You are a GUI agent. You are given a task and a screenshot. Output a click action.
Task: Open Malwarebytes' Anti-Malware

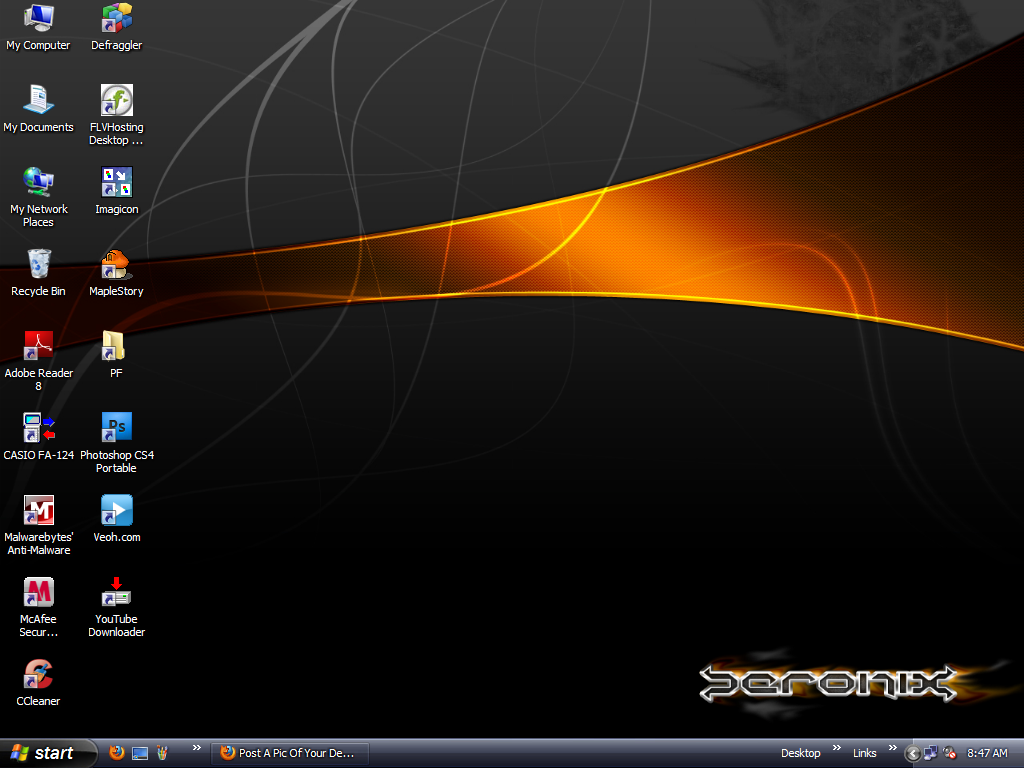(x=38, y=510)
